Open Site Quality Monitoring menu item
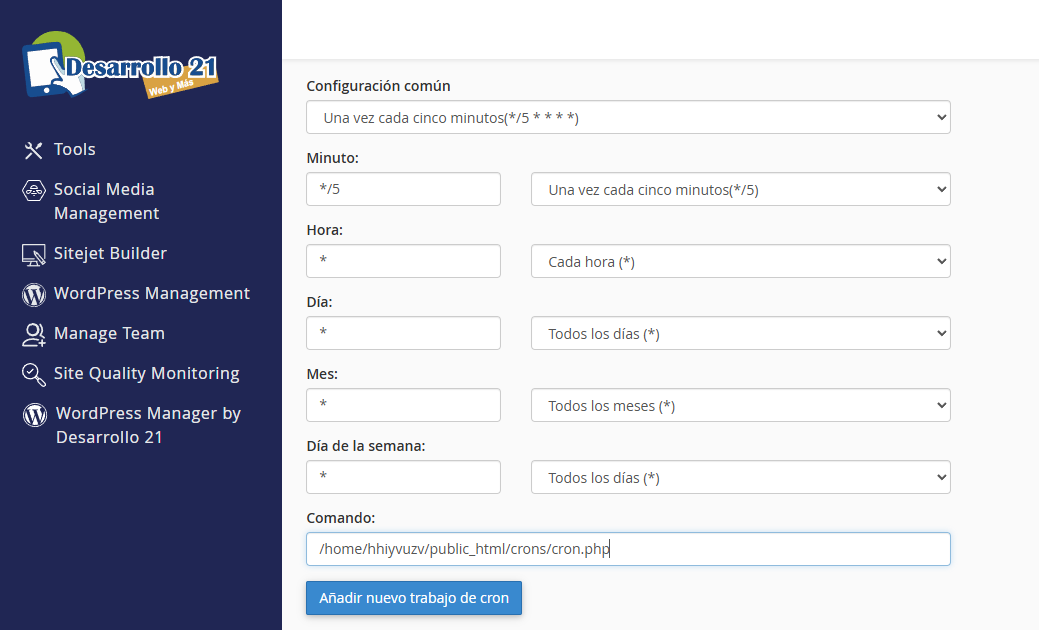1039x630 pixels. click(146, 373)
